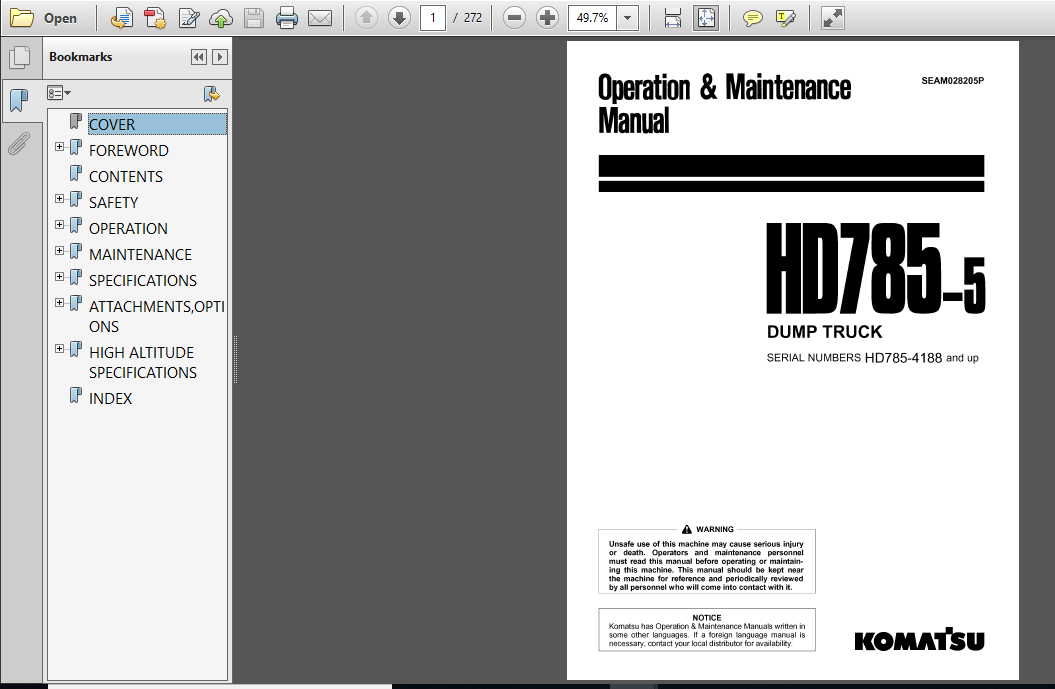Image resolution: width=1055 pixels, height=689 pixels.
Task: Zoom out with the minus button
Action: pos(514,18)
